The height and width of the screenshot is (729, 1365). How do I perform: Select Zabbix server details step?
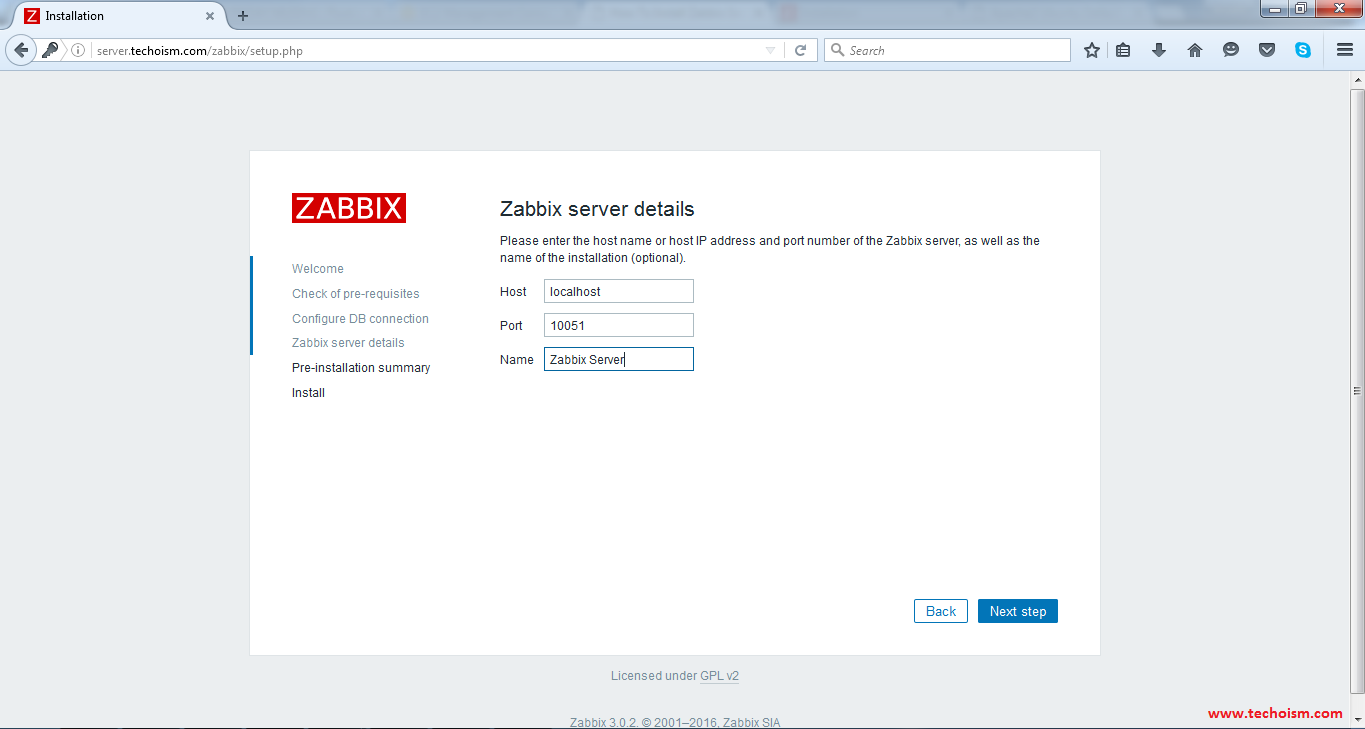(x=348, y=343)
